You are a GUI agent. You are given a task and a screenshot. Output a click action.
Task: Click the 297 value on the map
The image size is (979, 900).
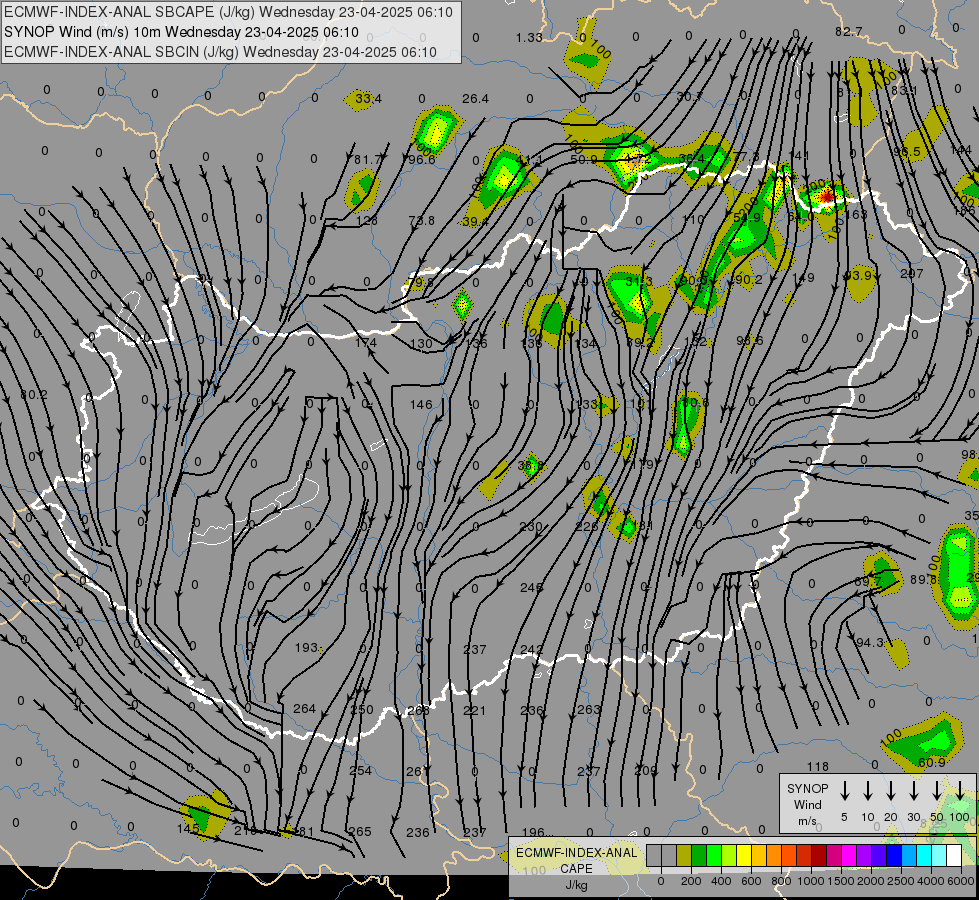pos(912,274)
